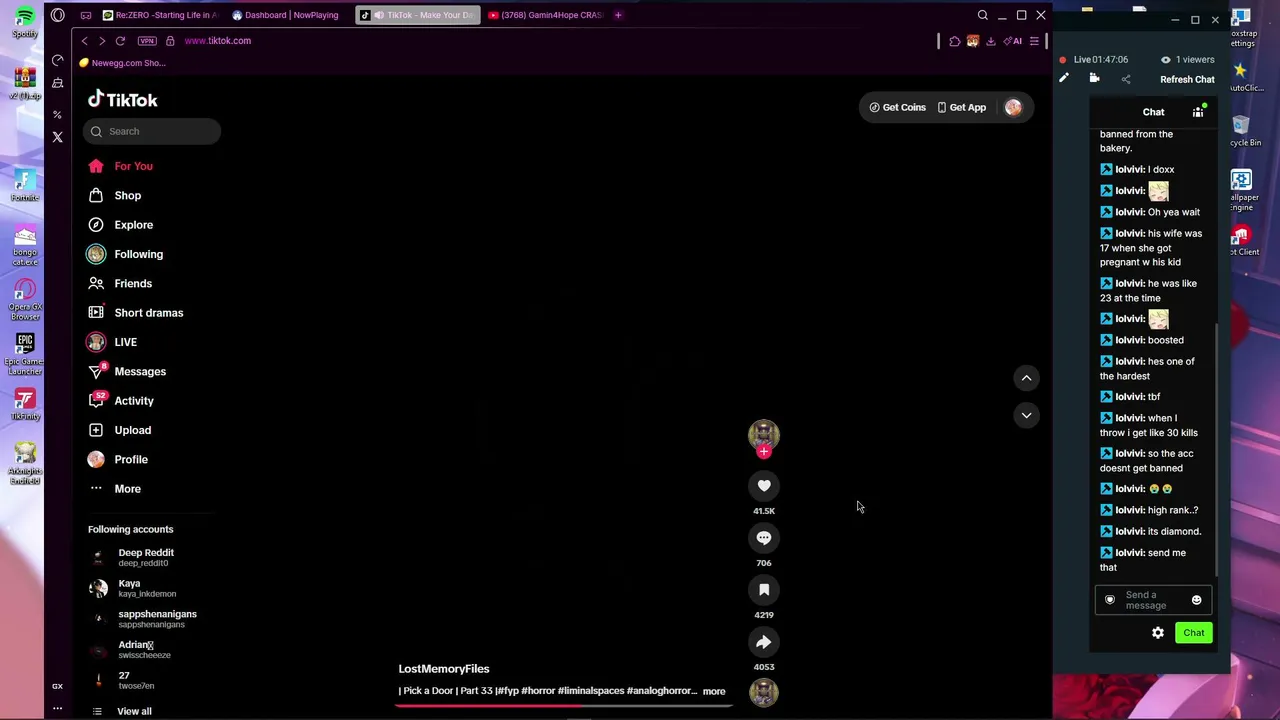Toggle the VPN badge in address bar
This screenshot has height=720, width=1280.
[x=147, y=41]
